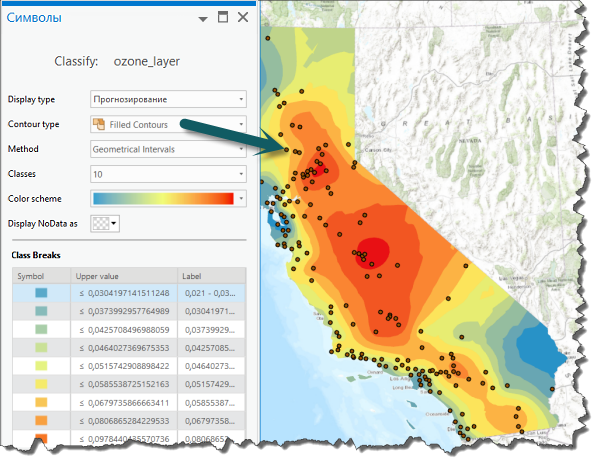
Task: Open the Method dropdown with Geometrical Intervals
Action: [167, 148]
